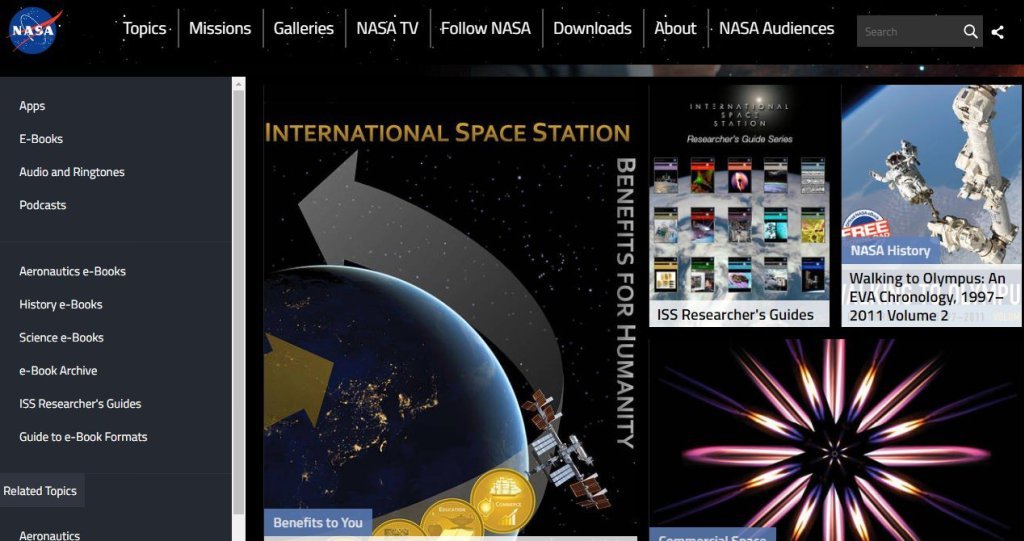Open Audio and Ringtones link
1024x541 pixels.
coord(72,172)
